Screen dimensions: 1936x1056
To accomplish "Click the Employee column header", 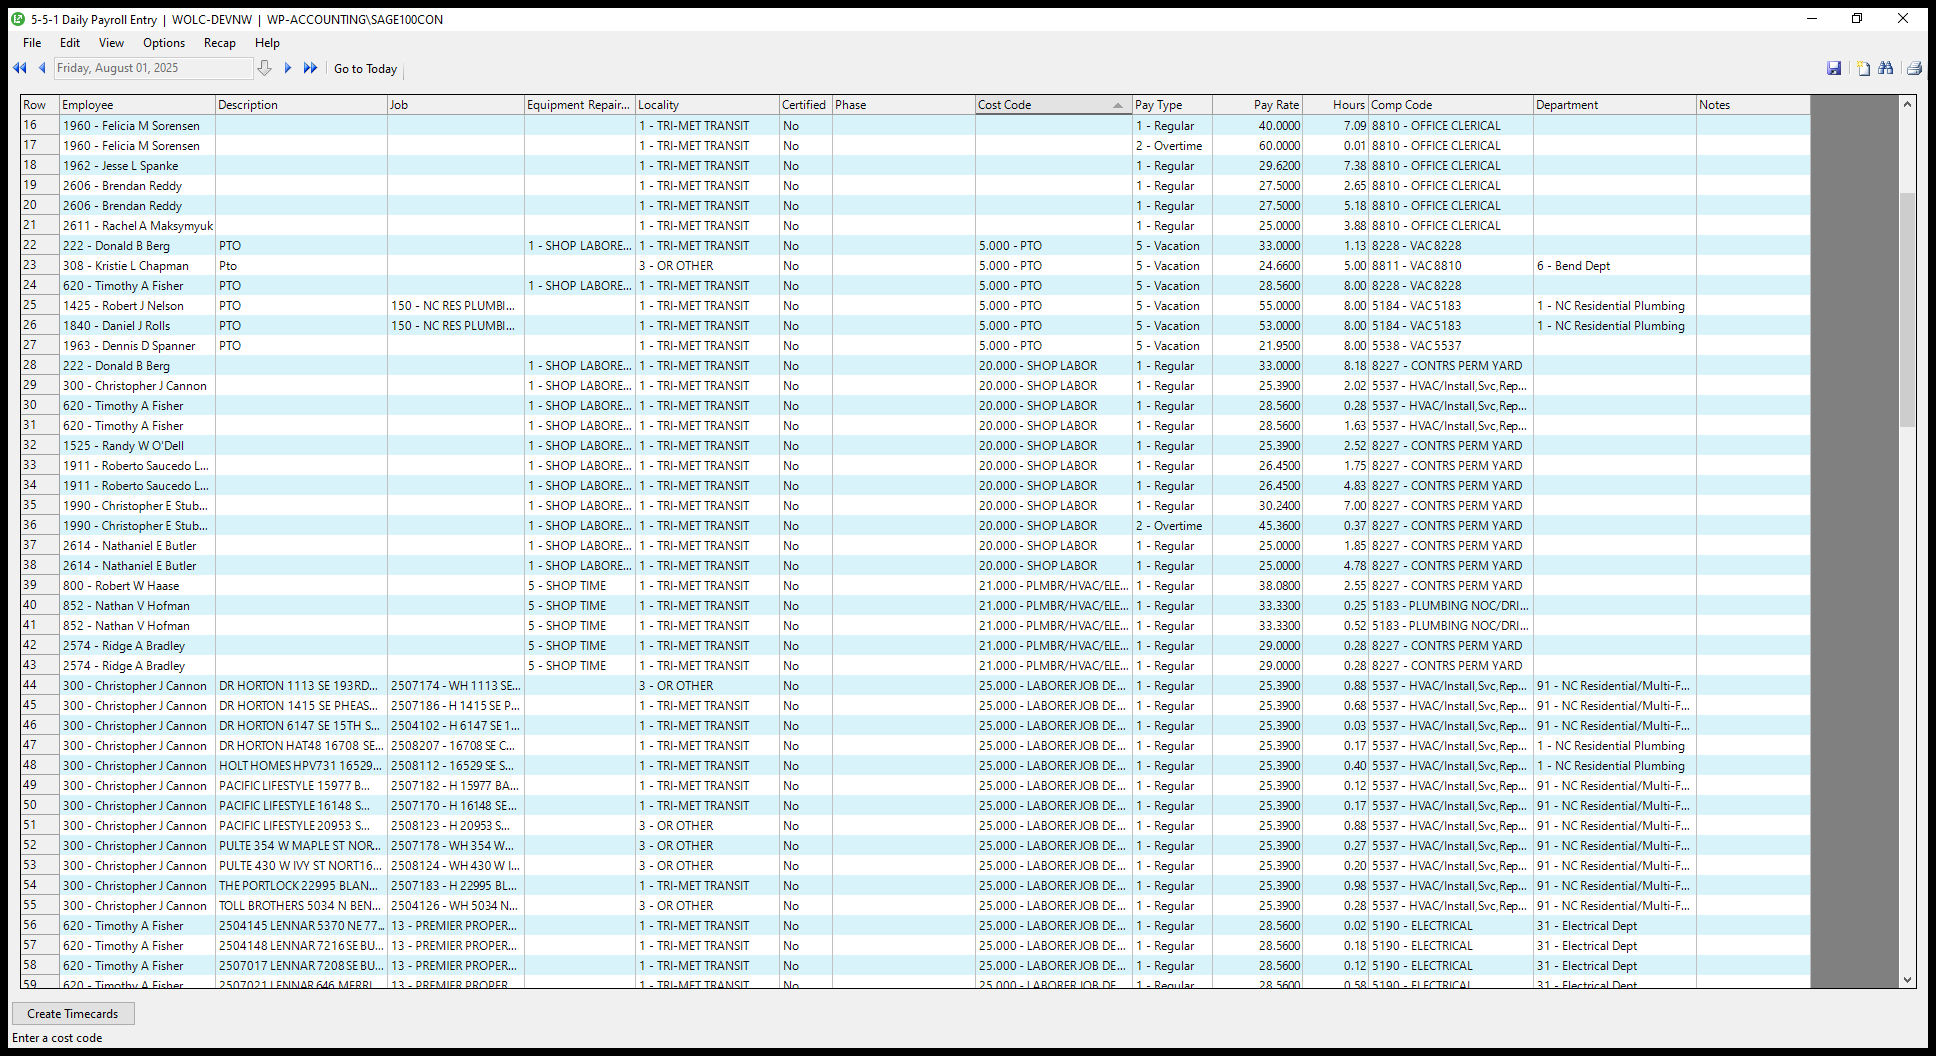I will (x=136, y=105).
